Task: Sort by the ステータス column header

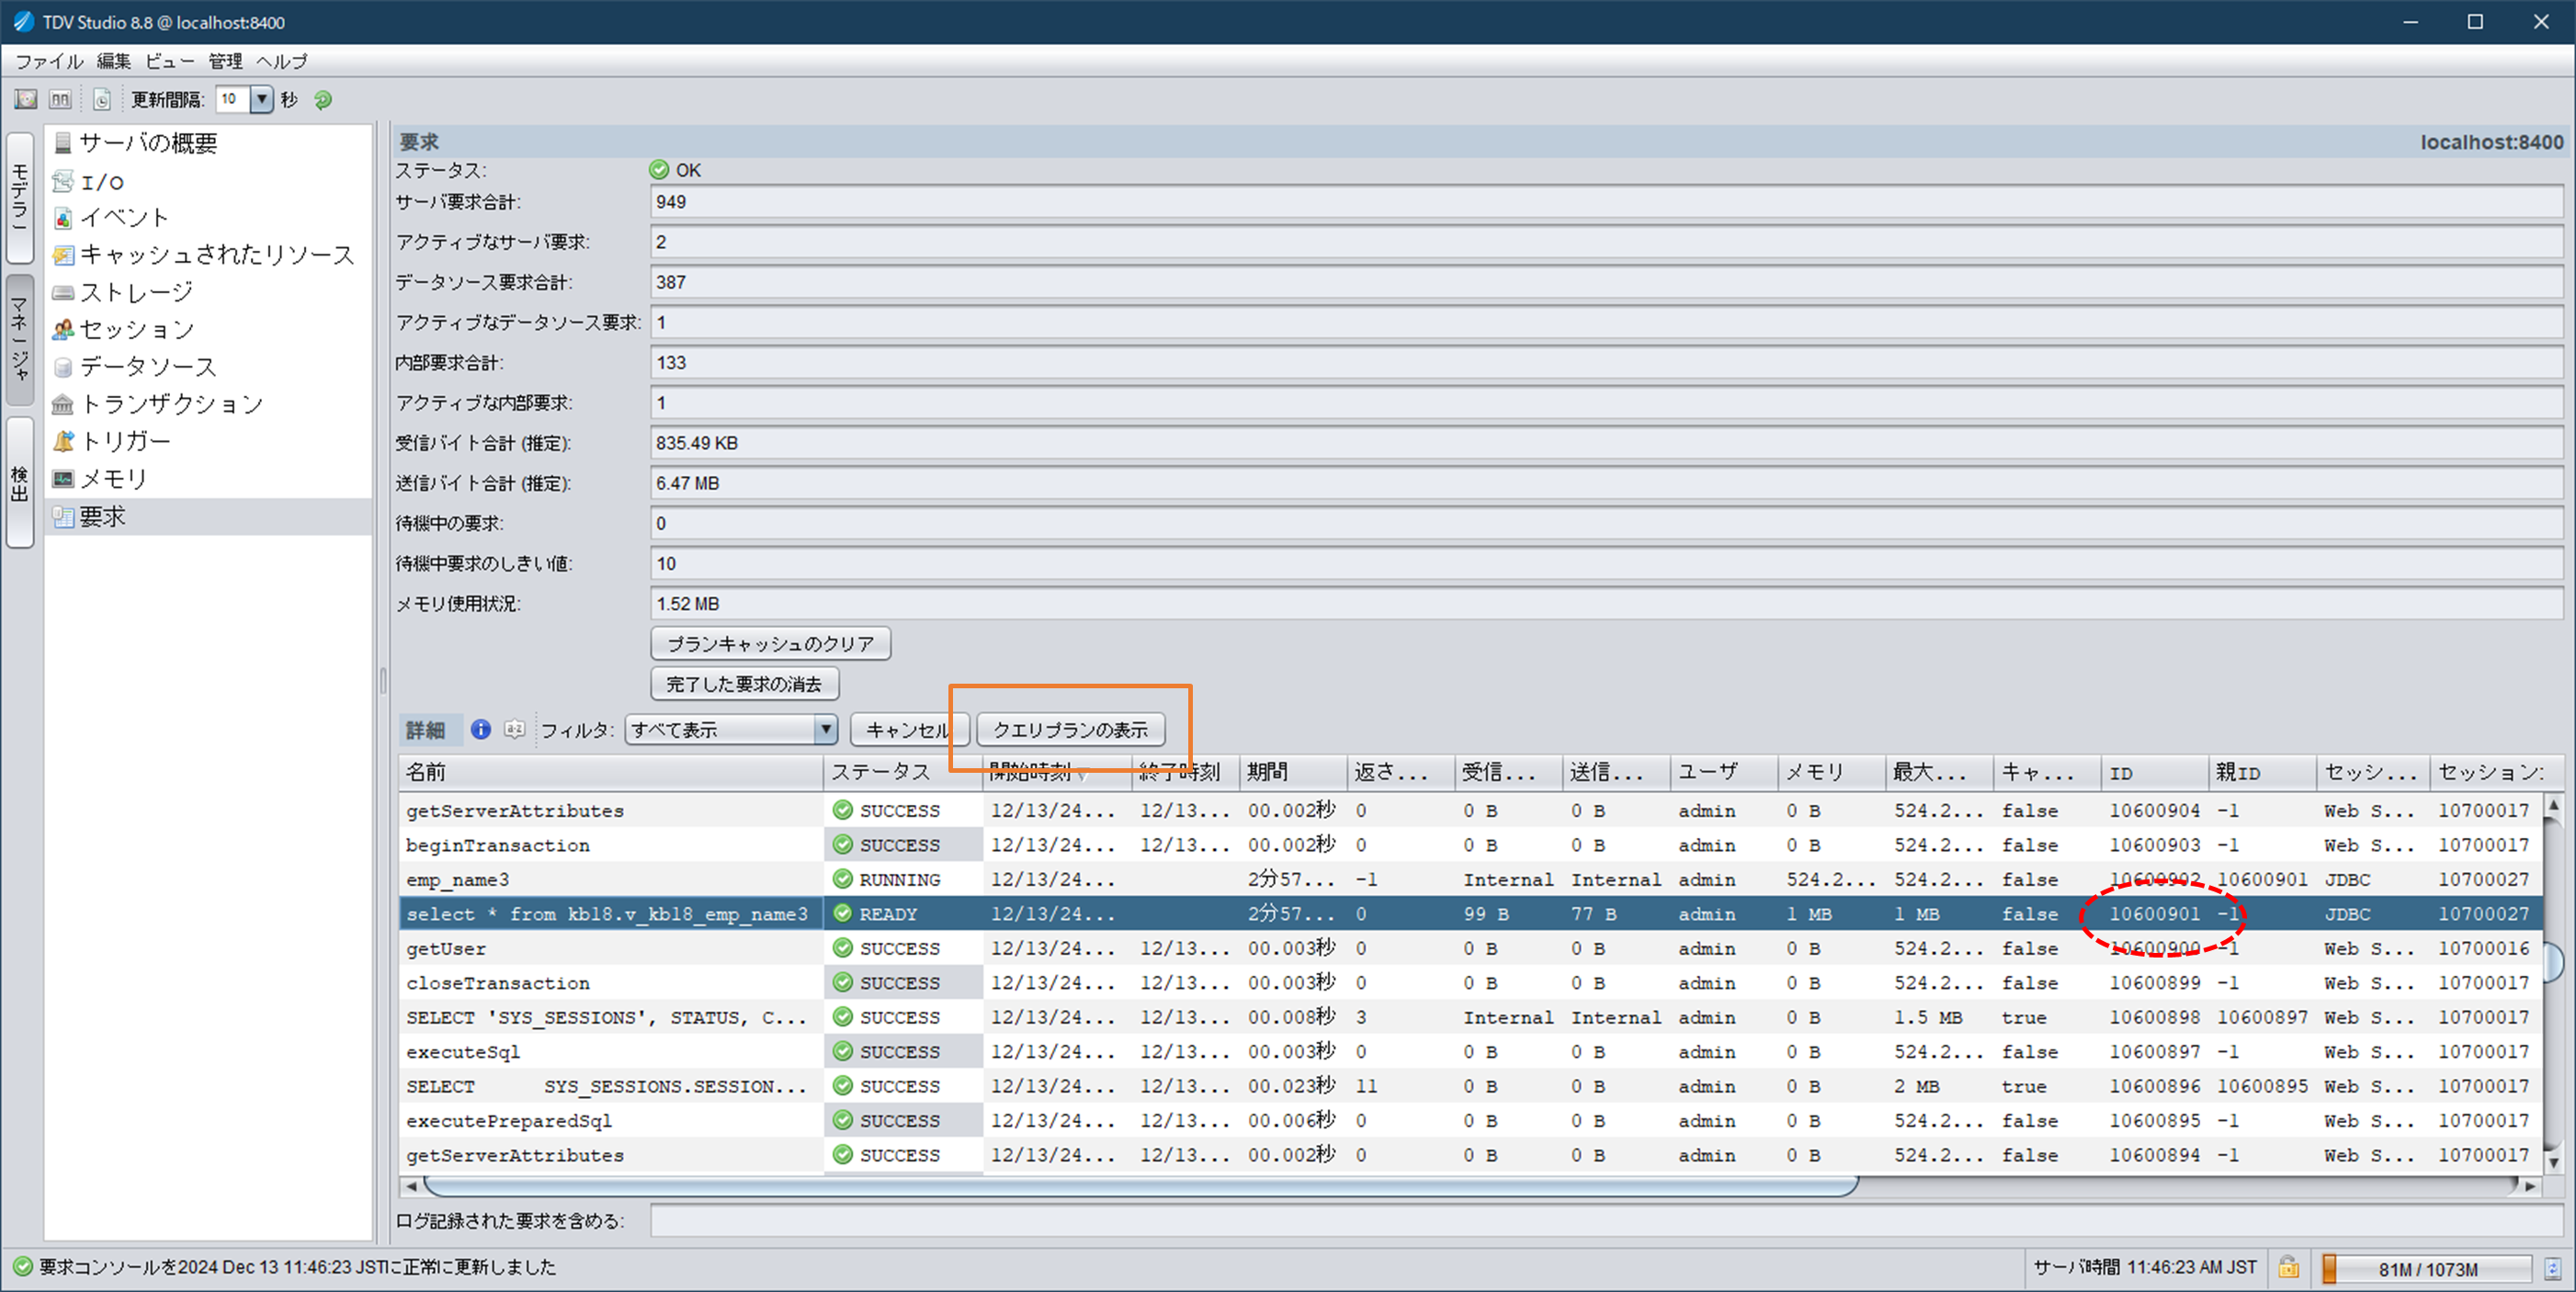Action: tap(903, 772)
